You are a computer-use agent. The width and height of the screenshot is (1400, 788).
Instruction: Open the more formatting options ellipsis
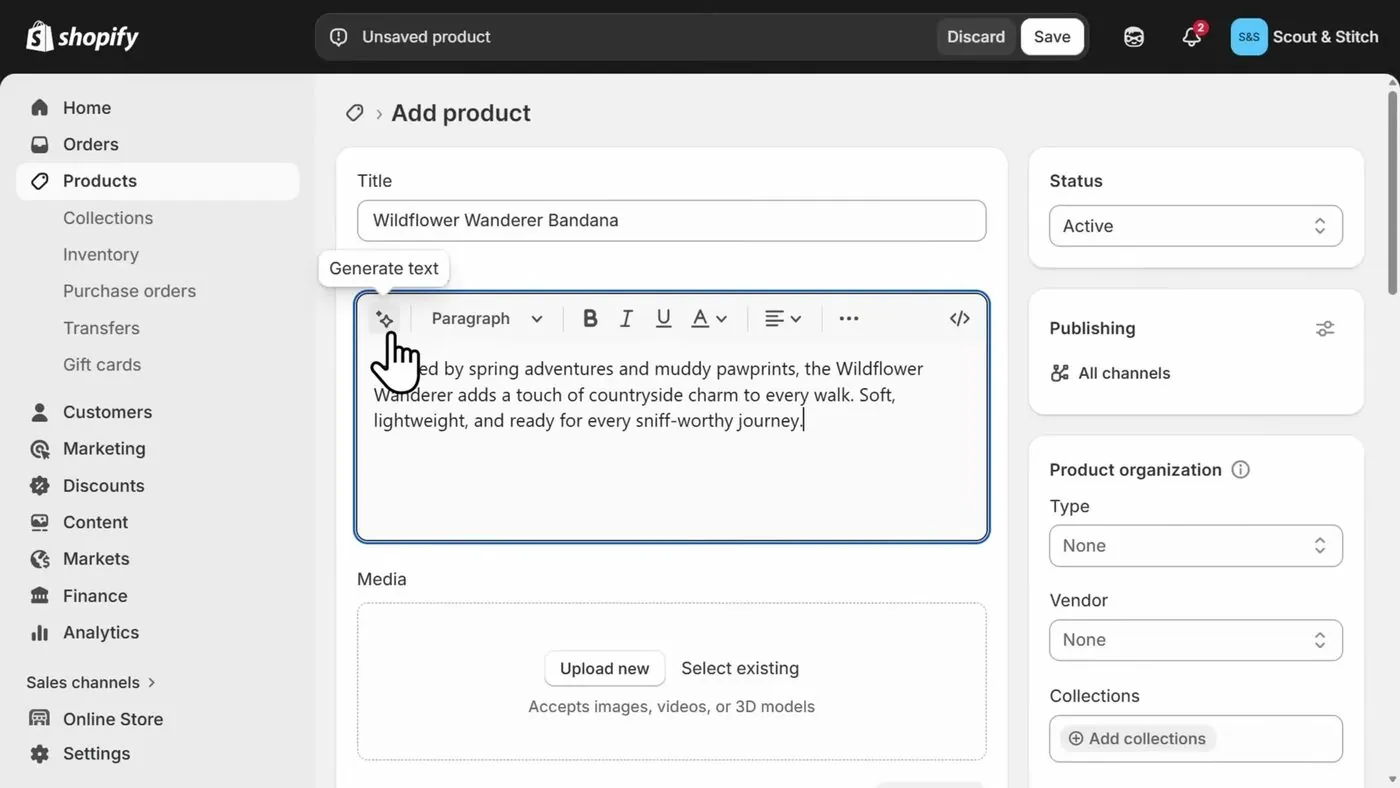tap(849, 318)
